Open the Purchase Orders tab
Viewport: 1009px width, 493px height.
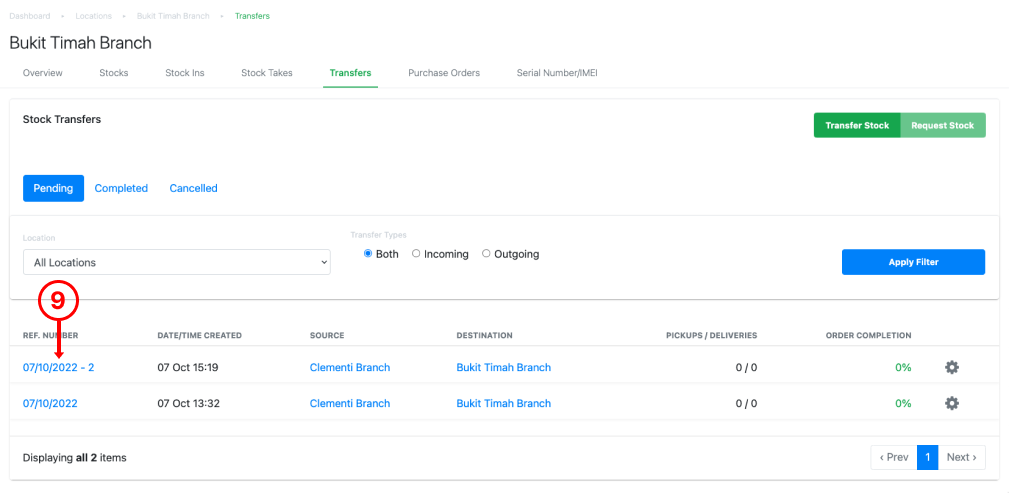pyautogui.click(x=444, y=73)
